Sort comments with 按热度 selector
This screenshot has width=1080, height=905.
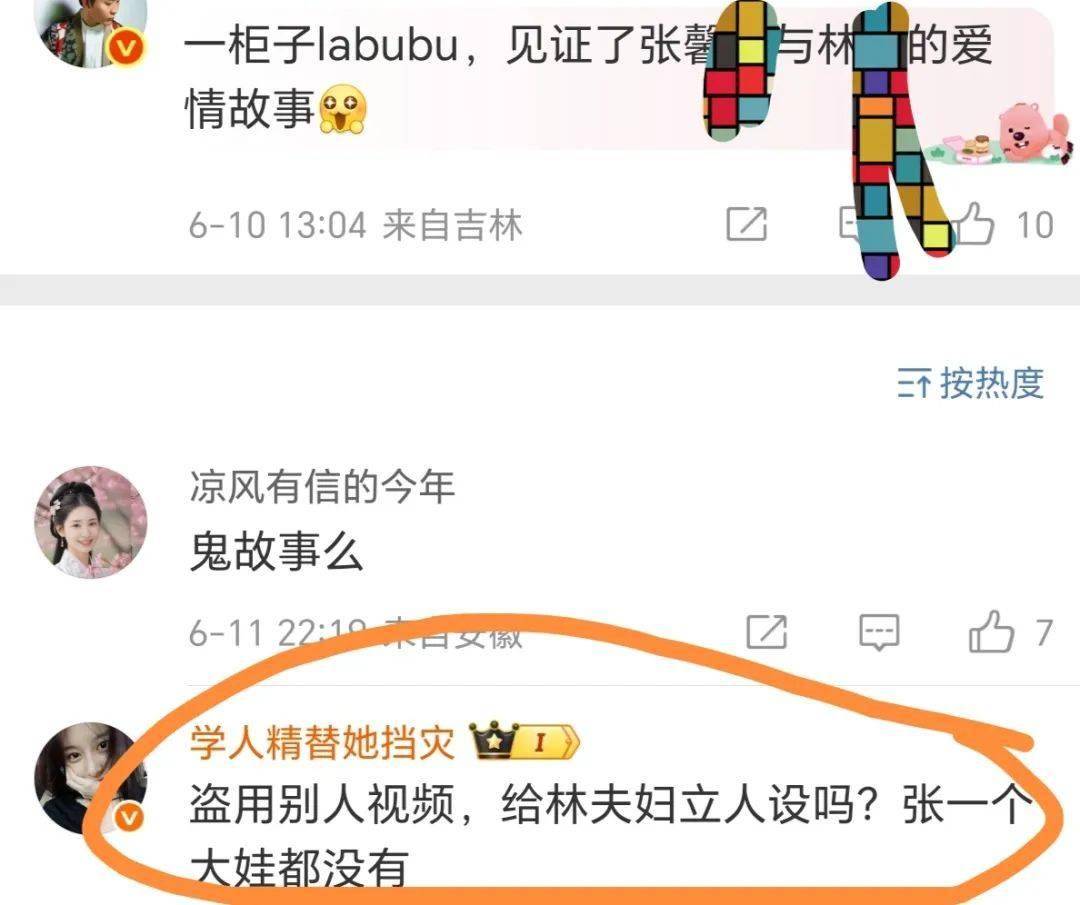click(x=971, y=382)
